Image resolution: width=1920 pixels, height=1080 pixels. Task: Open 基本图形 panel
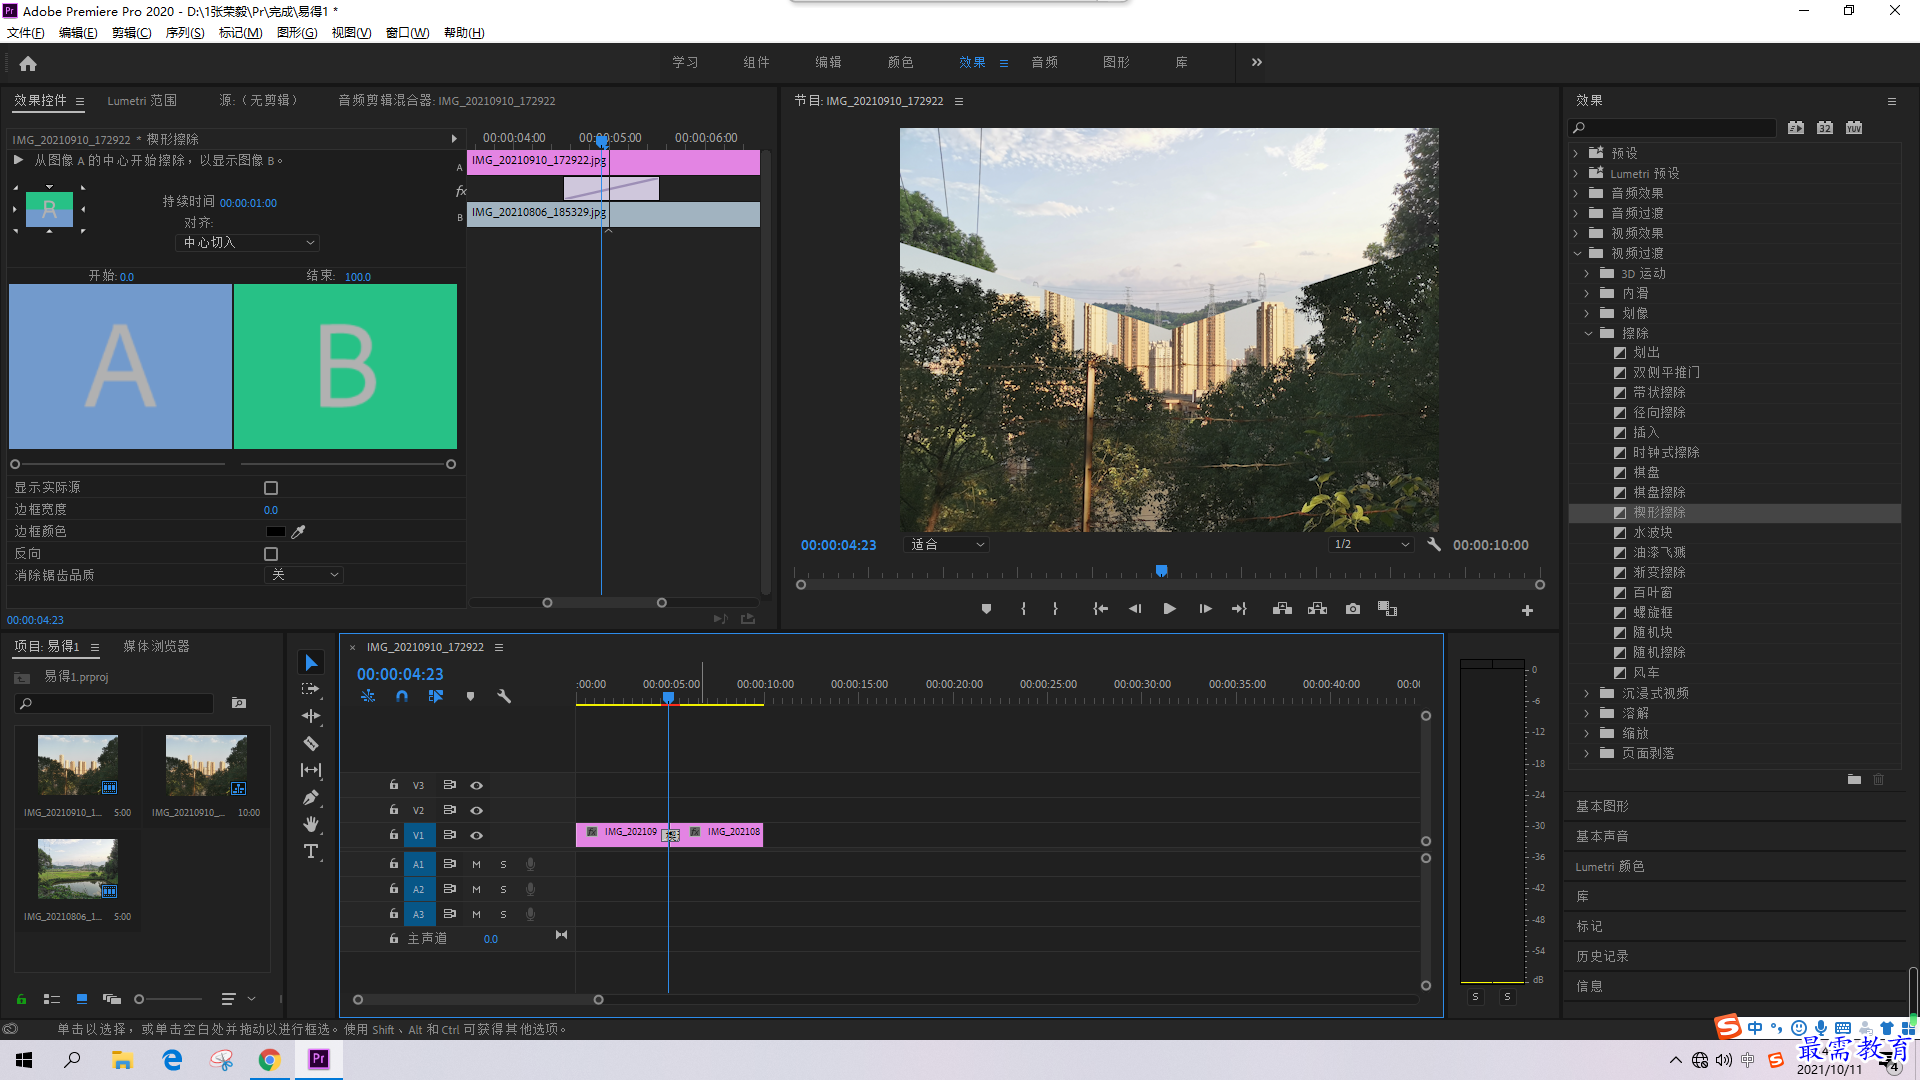pyautogui.click(x=1602, y=806)
